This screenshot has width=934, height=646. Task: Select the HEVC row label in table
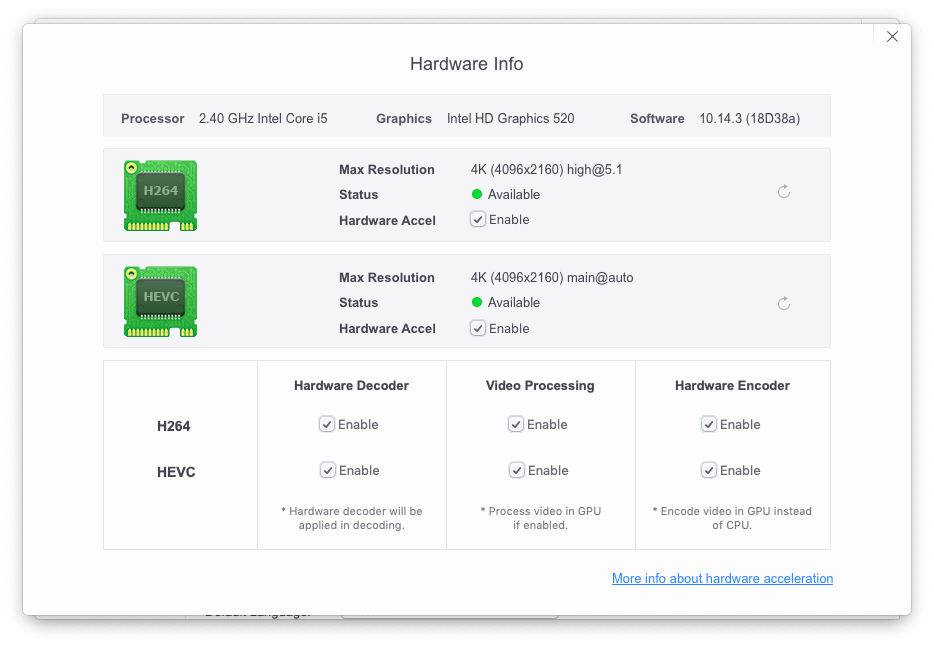pyautogui.click(x=176, y=472)
